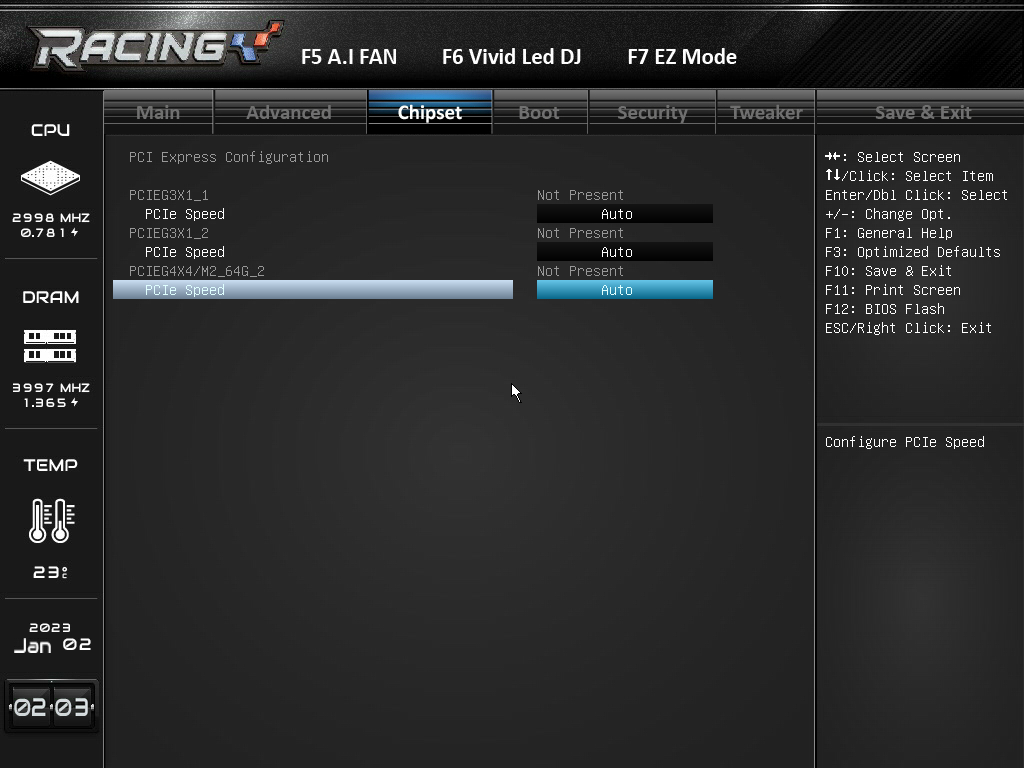The height and width of the screenshot is (768, 1024).
Task: Go to the Tweaker tab
Action: click(x=766, y=112)
